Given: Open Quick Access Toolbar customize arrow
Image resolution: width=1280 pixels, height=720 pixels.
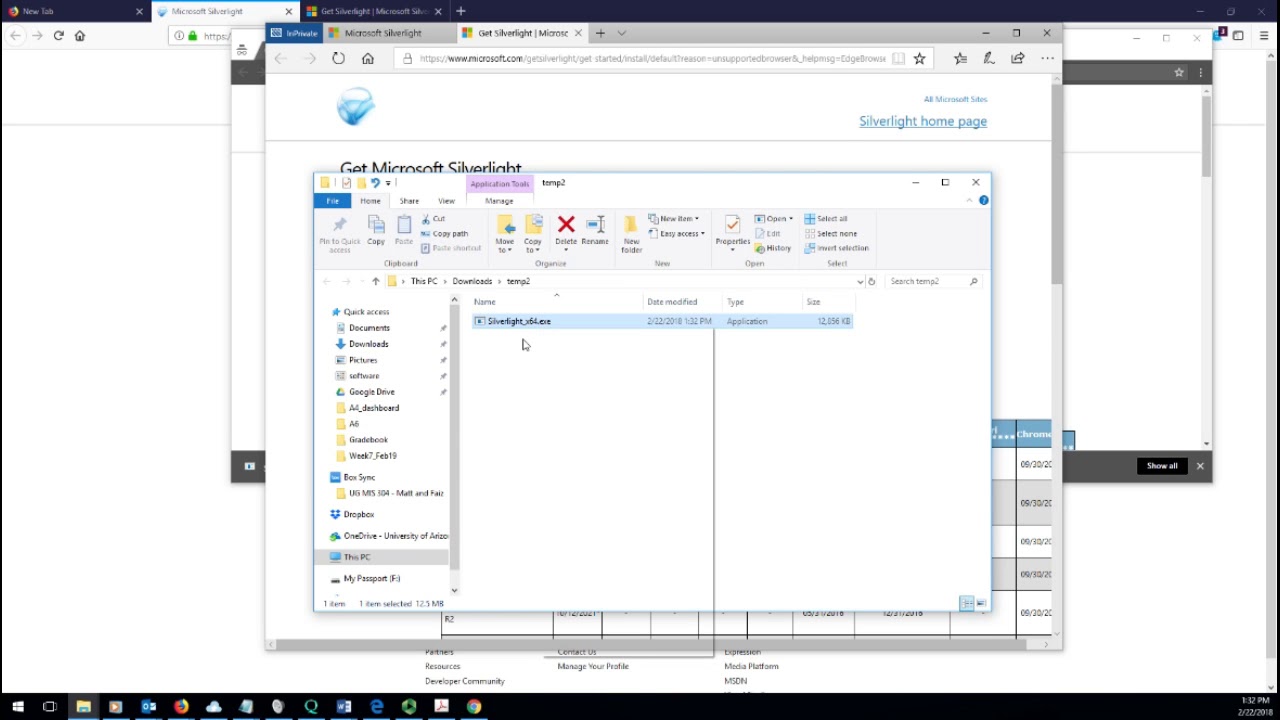Looking at the screenshot, I should (x=388, y=183).
